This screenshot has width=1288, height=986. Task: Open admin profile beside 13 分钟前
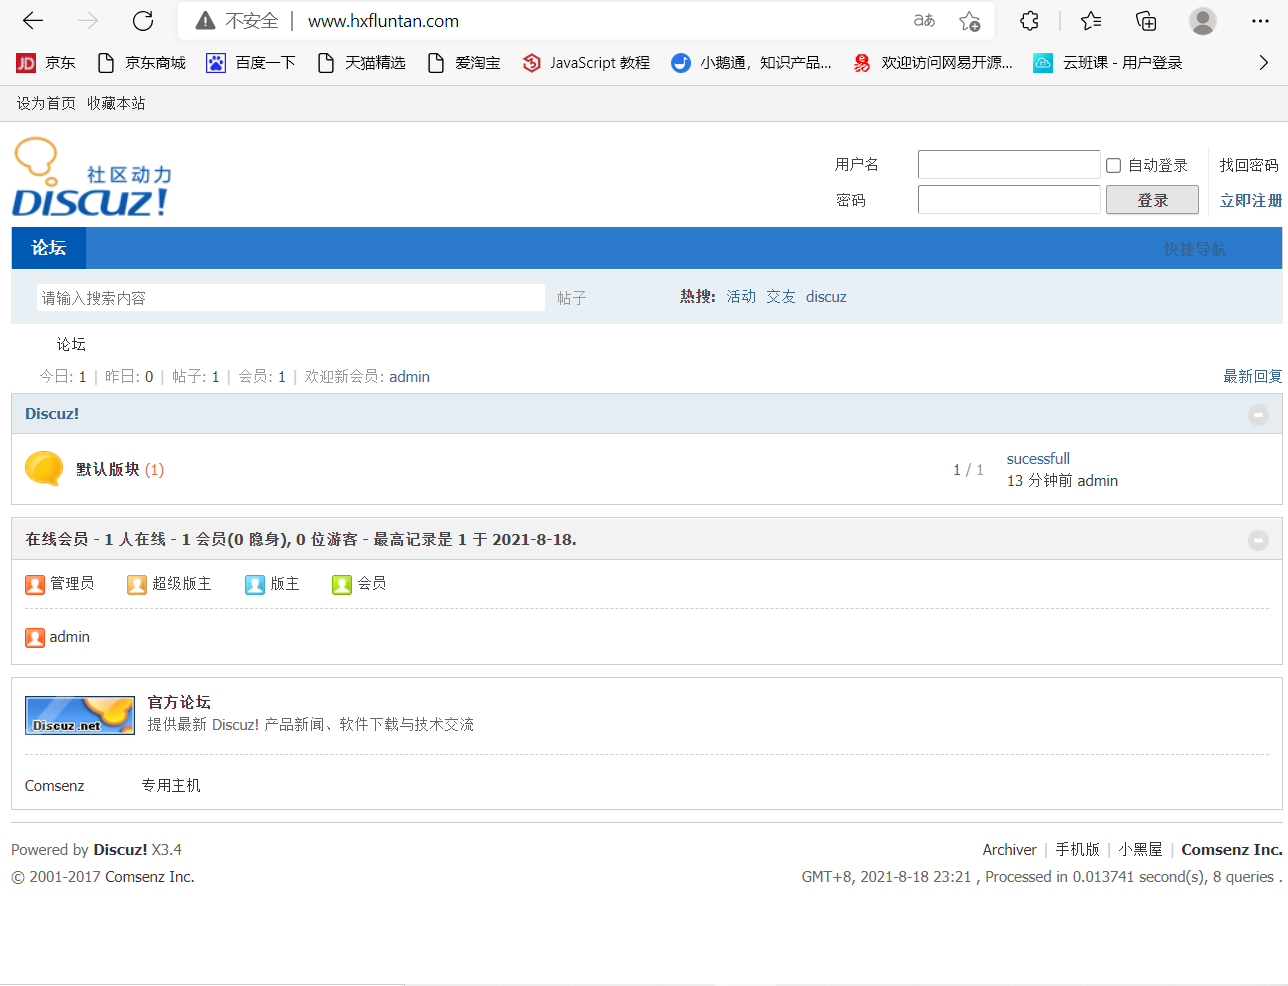tap(1098, 481)
